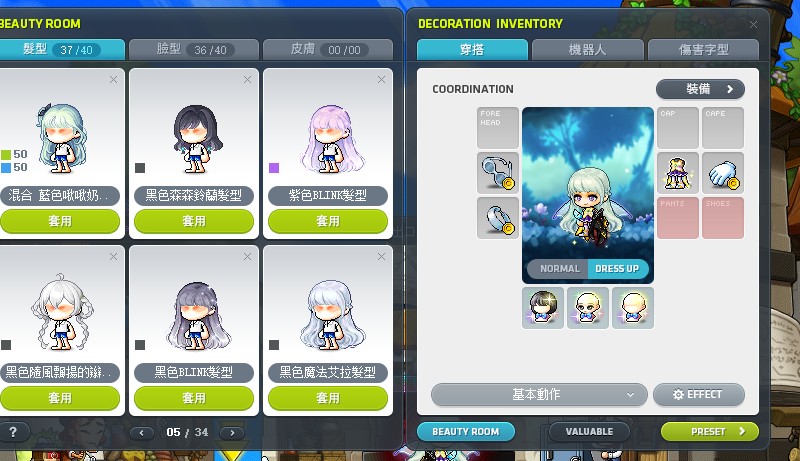Click the purple dress outfit slot

[x=678, y=173]
